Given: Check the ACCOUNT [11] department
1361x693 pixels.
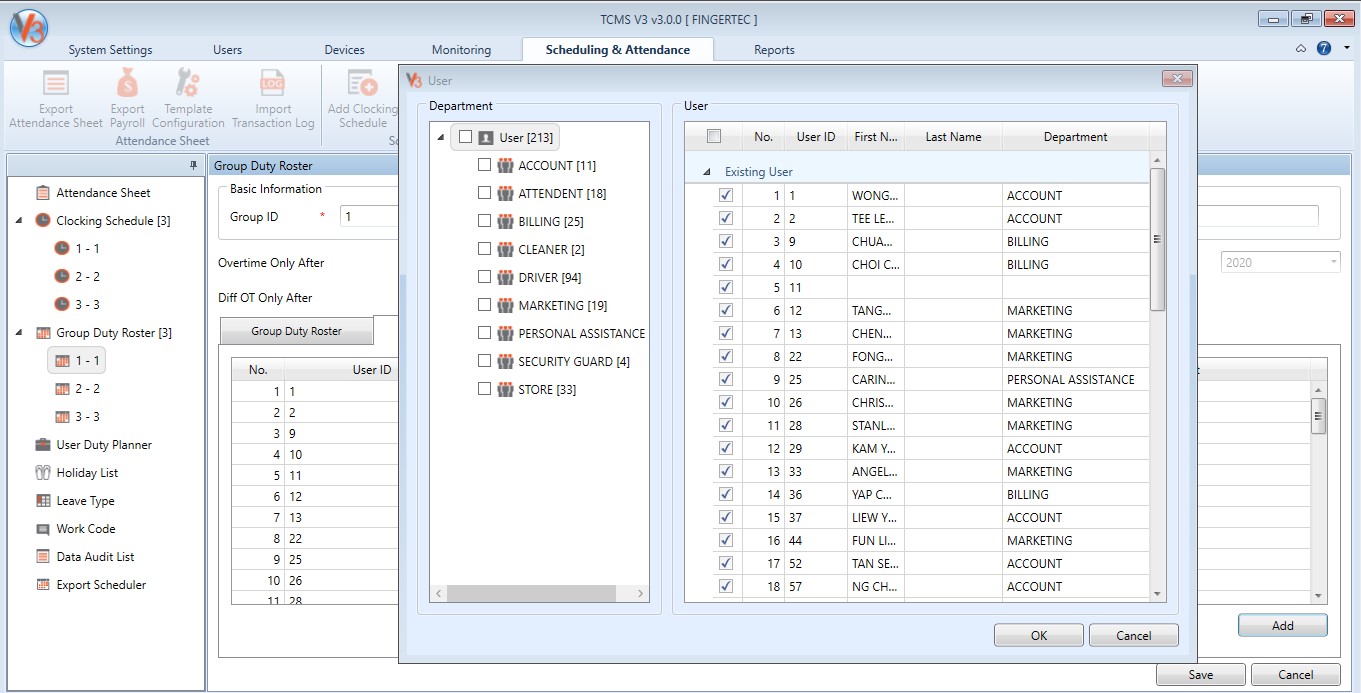Looking at the screenshot, I should coord(485,165).
